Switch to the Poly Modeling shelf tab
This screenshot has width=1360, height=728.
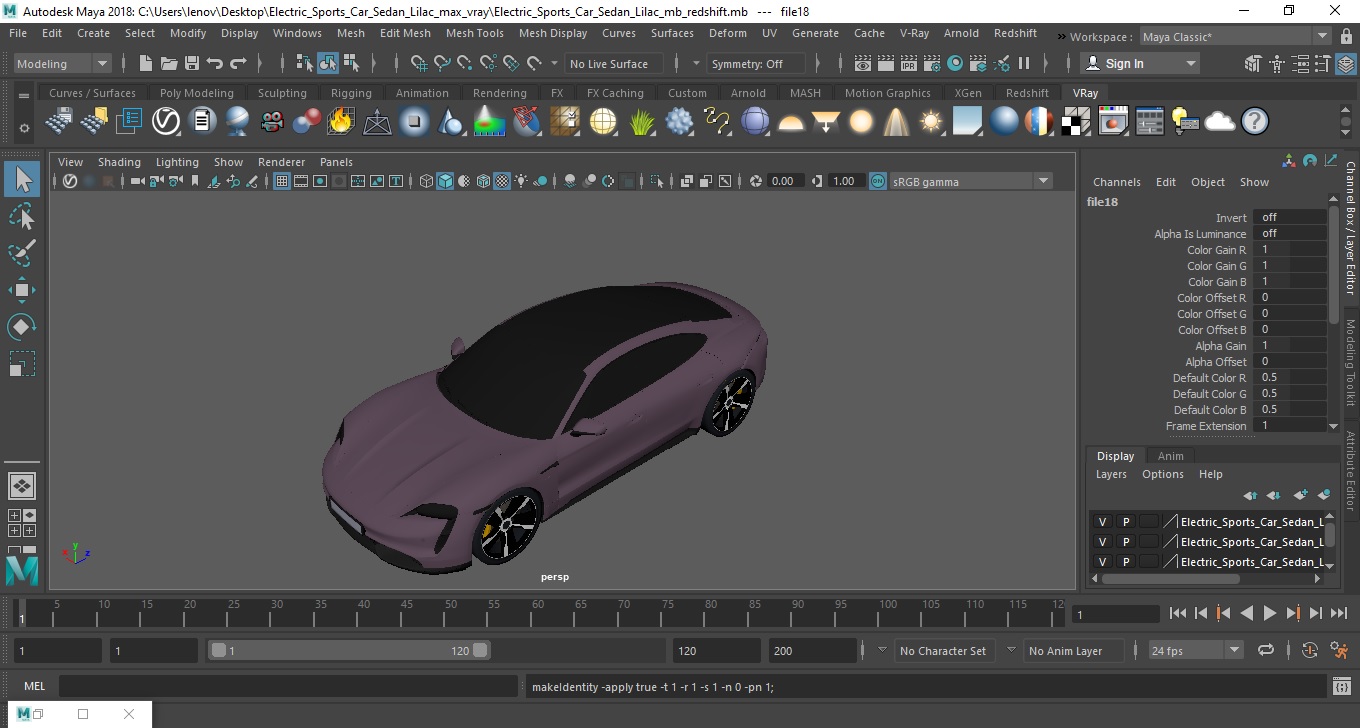tap(197, 93)
